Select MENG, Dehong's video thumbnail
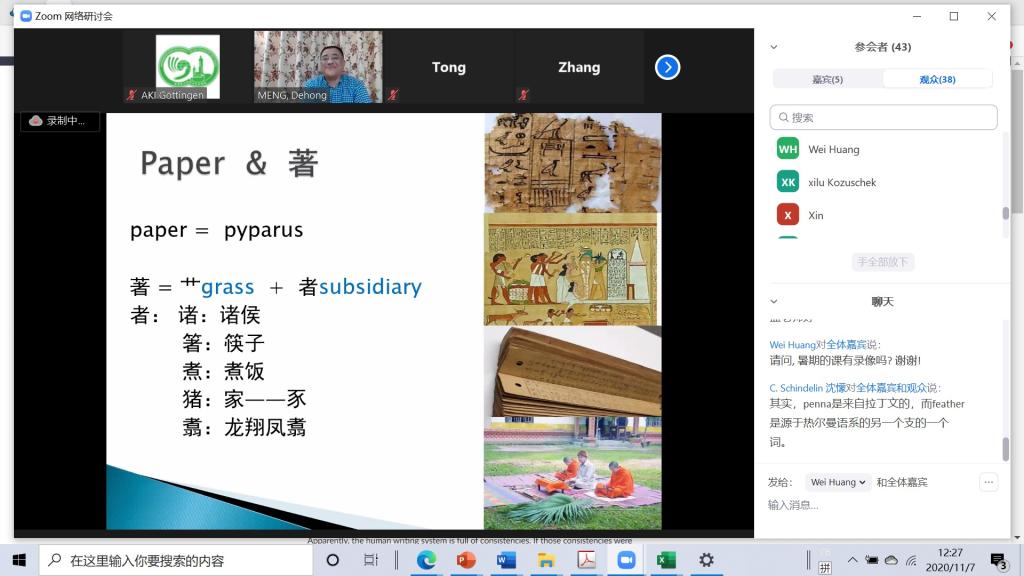The height and width of the screenshot is (576, 1024). click(318, 67)
